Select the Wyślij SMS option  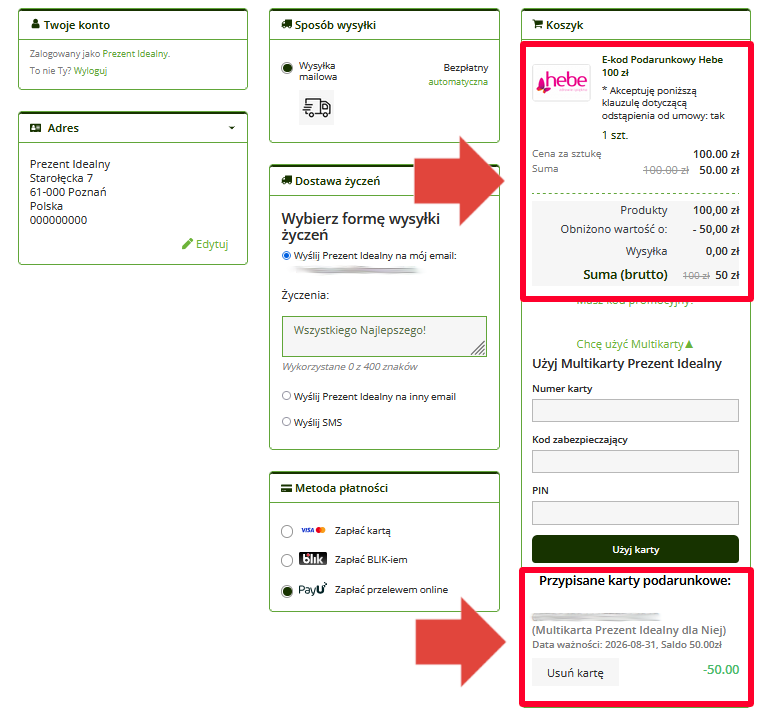[x=287, y=422]
